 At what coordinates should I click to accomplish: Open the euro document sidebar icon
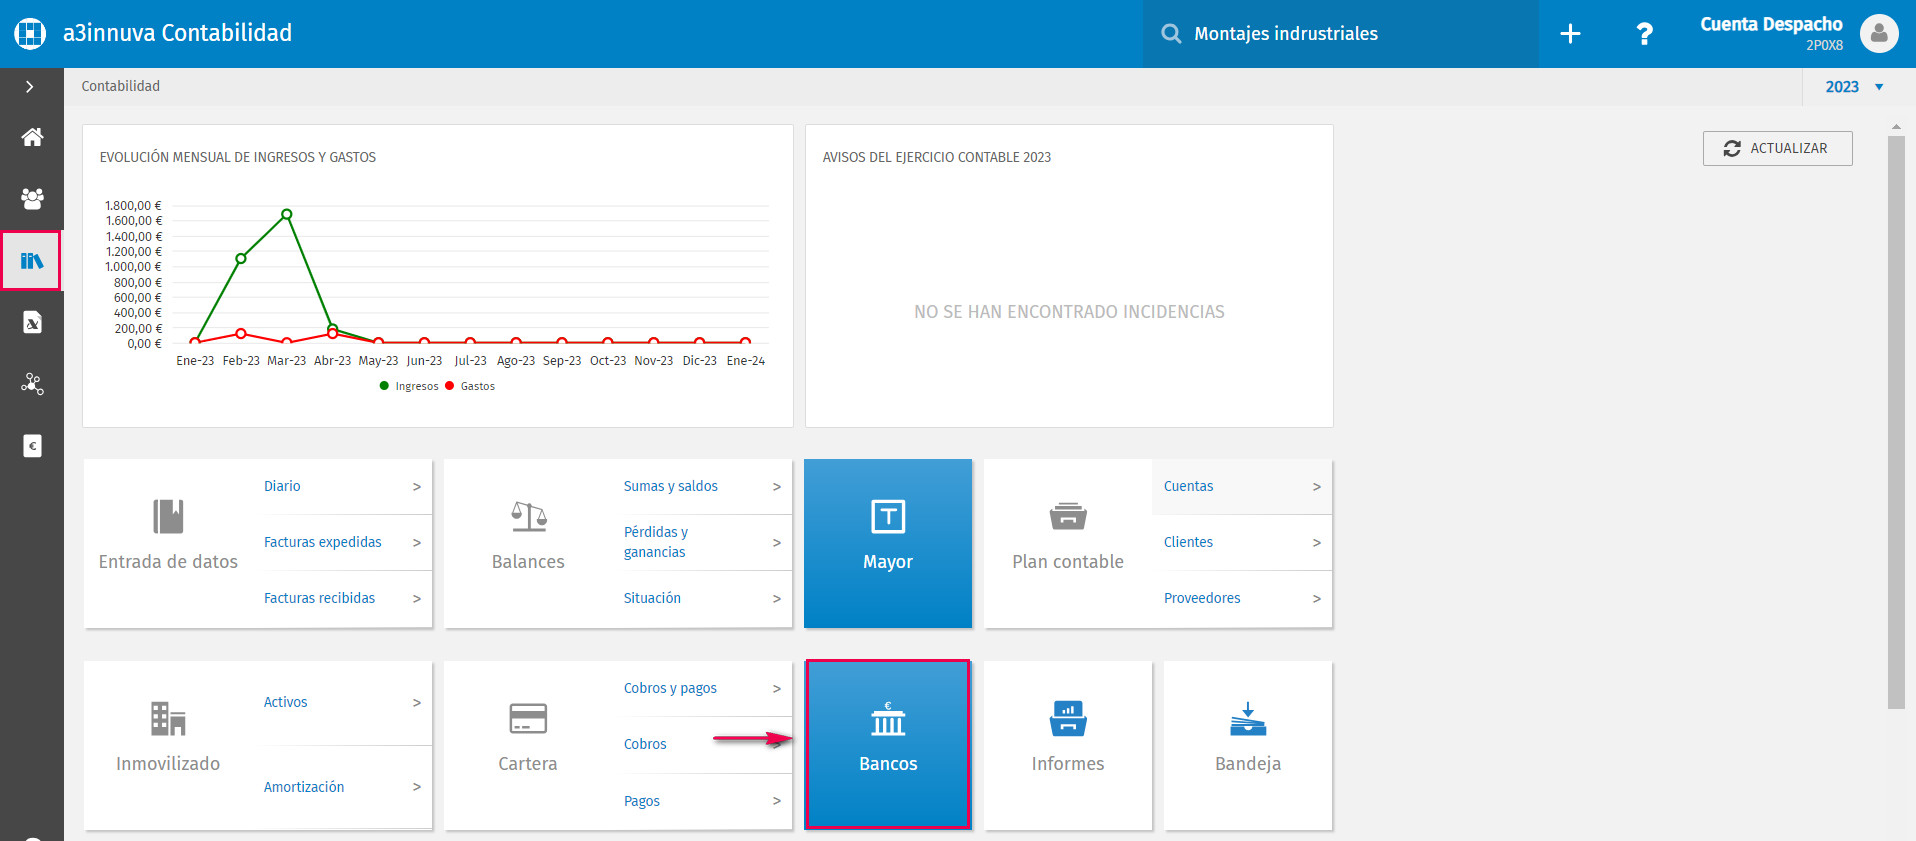[x=32, y=446]
